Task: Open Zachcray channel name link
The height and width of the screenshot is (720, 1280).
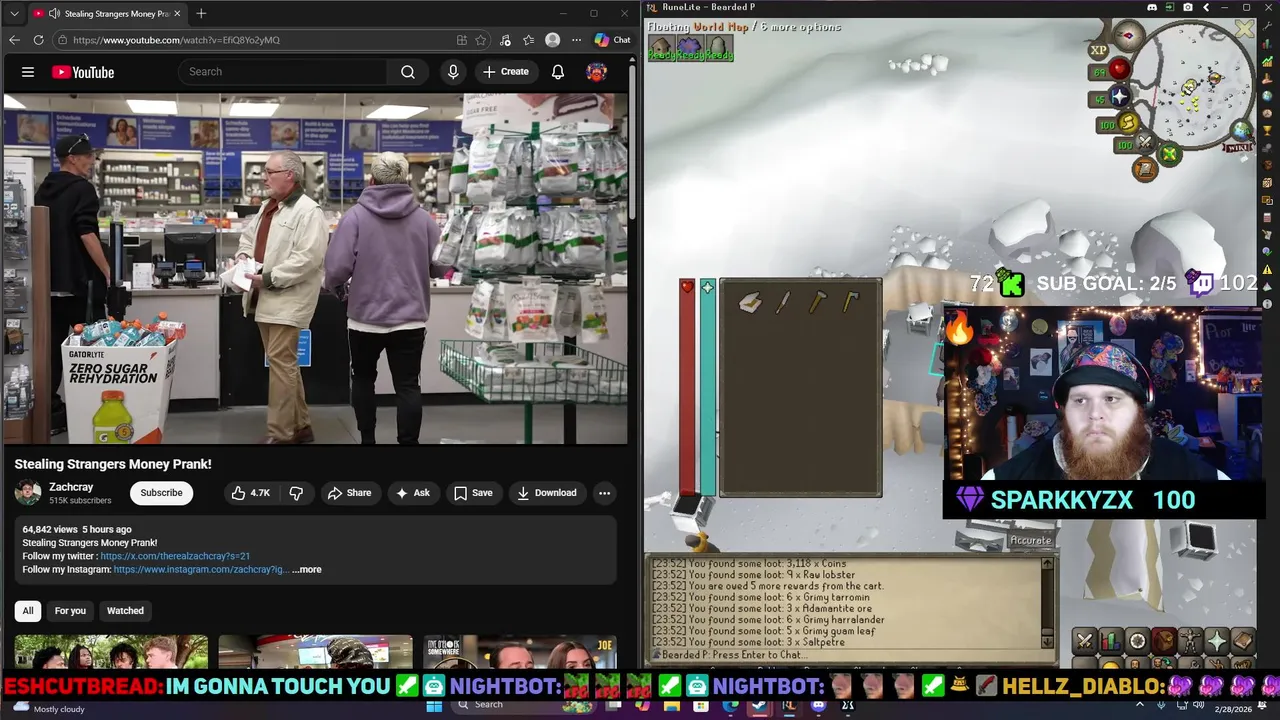Action: click(71, 487)
